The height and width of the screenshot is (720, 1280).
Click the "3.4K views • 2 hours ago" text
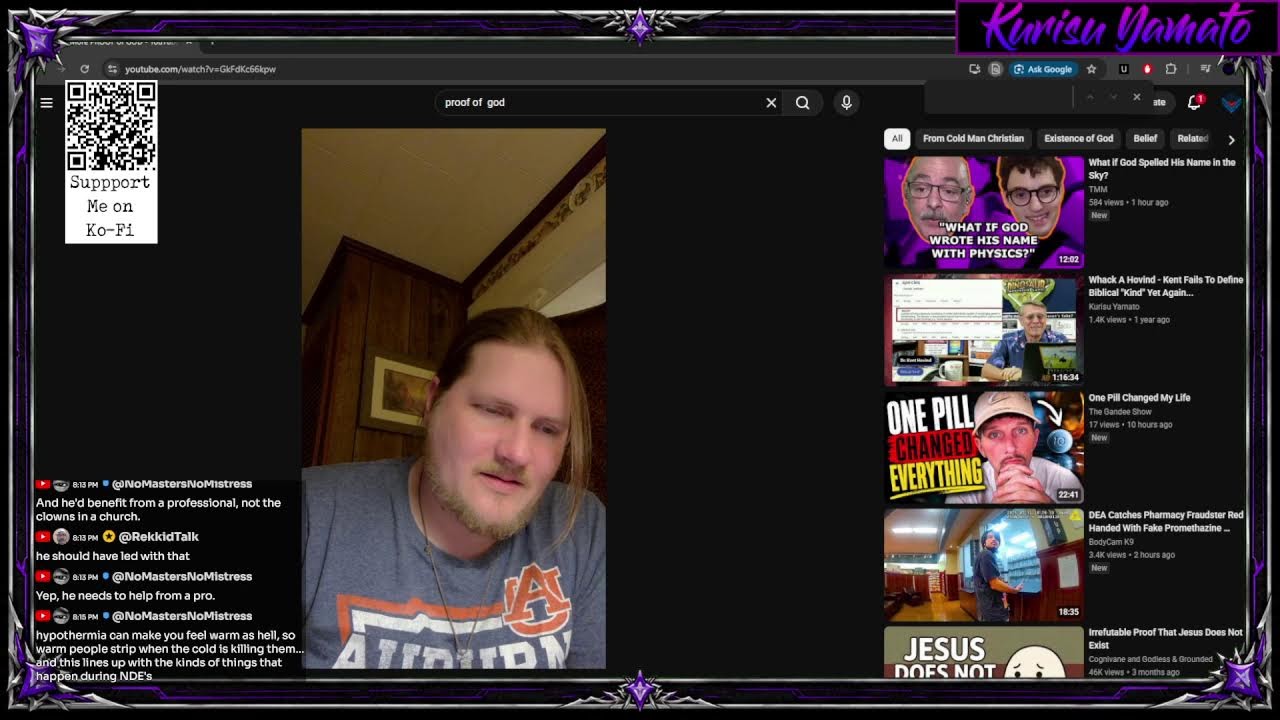1132,555
